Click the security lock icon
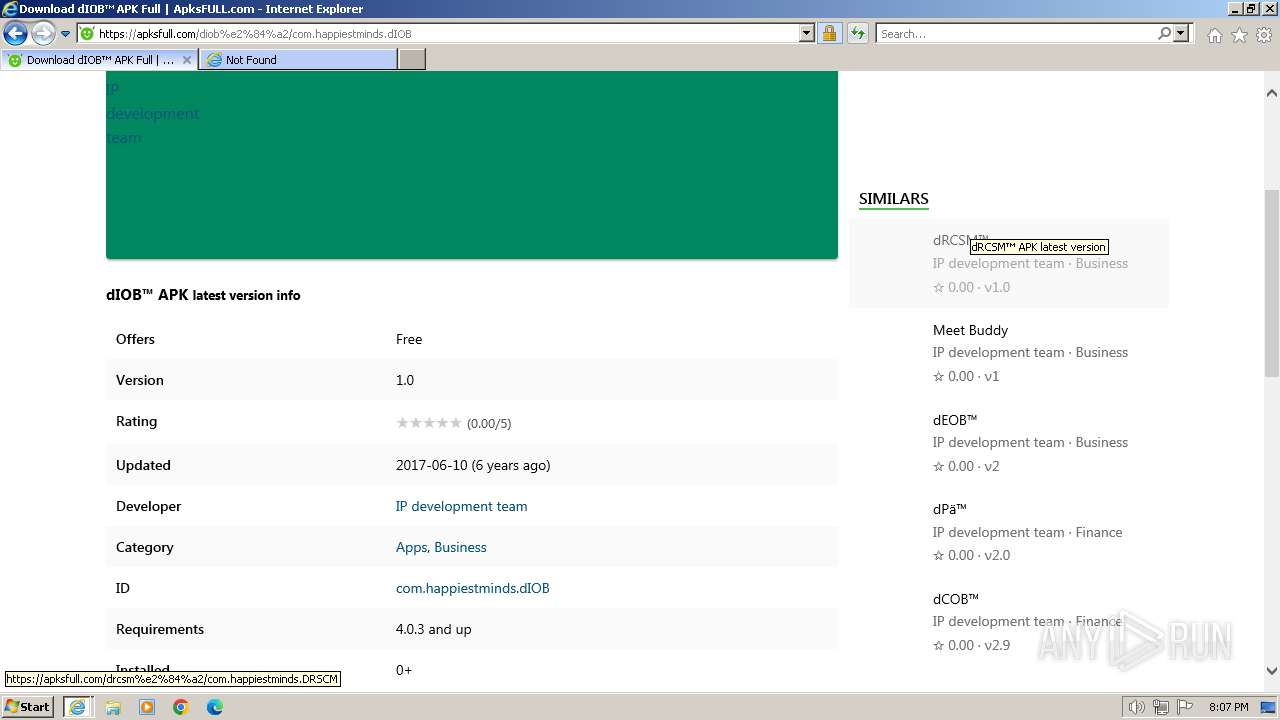This screenshot has width=1280, height=720. click(829, 34)
